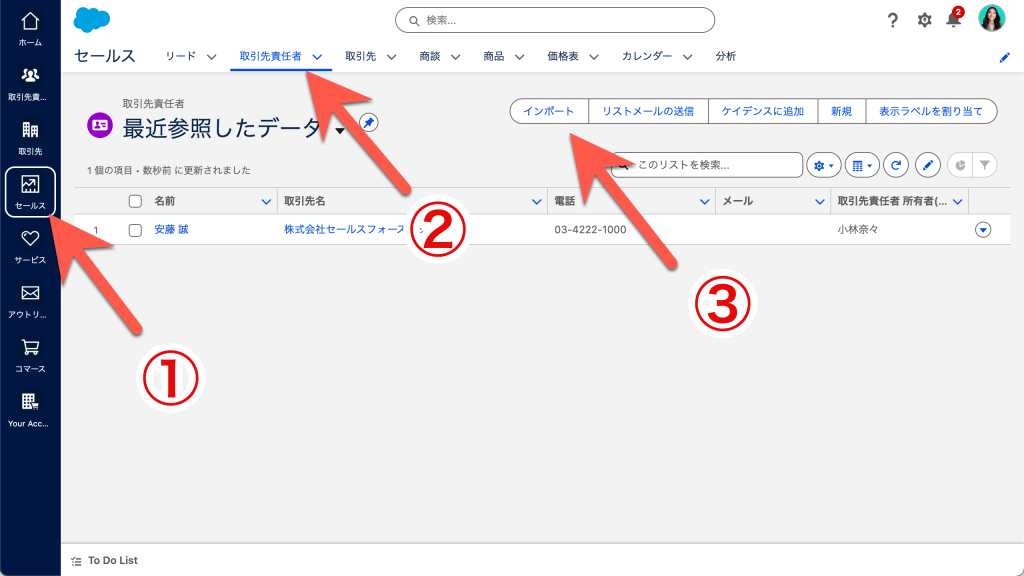The image size is (1024, 576).
Task: Switch to 価格表 tab
Action: [x=563, y=56]
